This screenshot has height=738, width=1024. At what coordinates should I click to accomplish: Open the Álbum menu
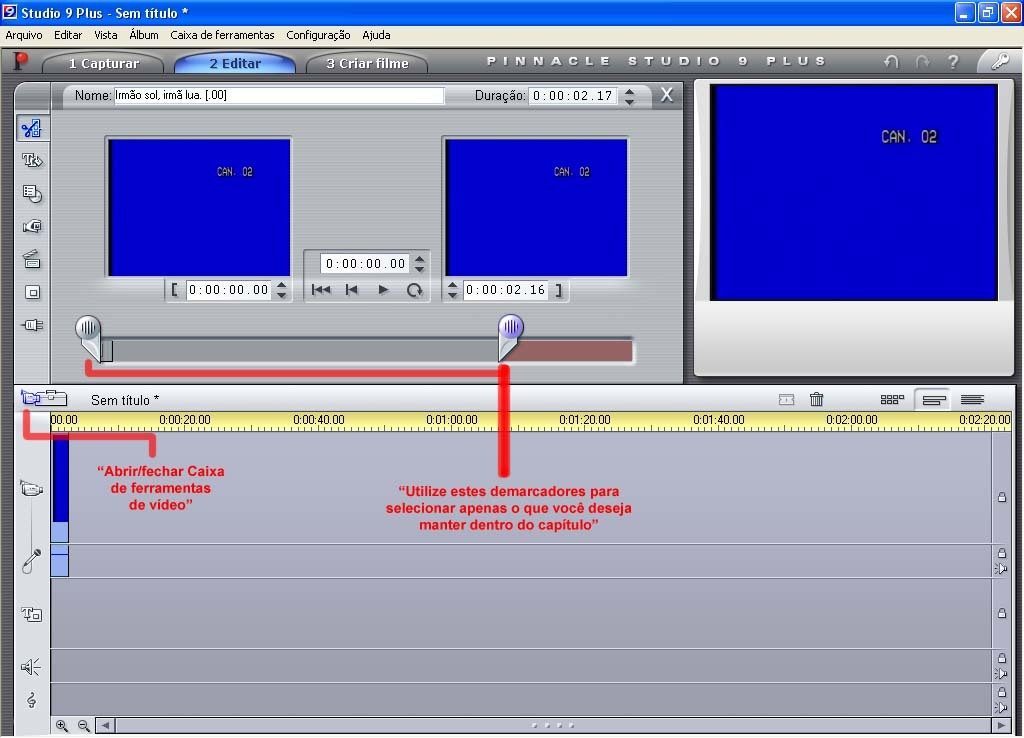coord(144,35)
